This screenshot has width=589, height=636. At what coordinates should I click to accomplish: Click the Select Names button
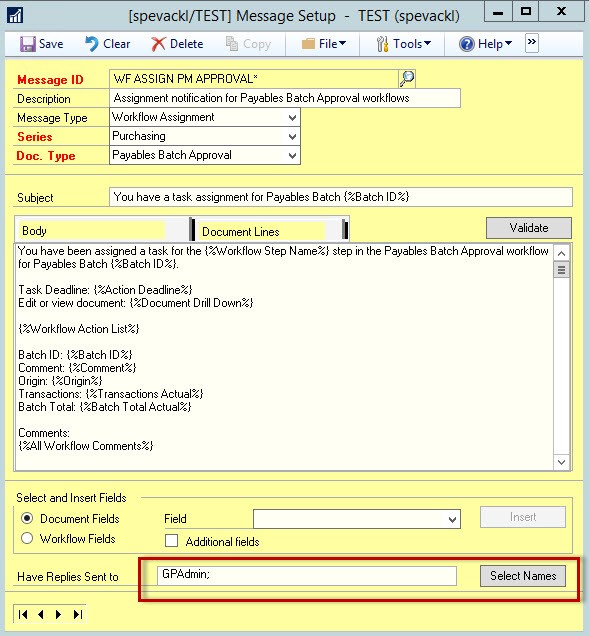point(523,576)
